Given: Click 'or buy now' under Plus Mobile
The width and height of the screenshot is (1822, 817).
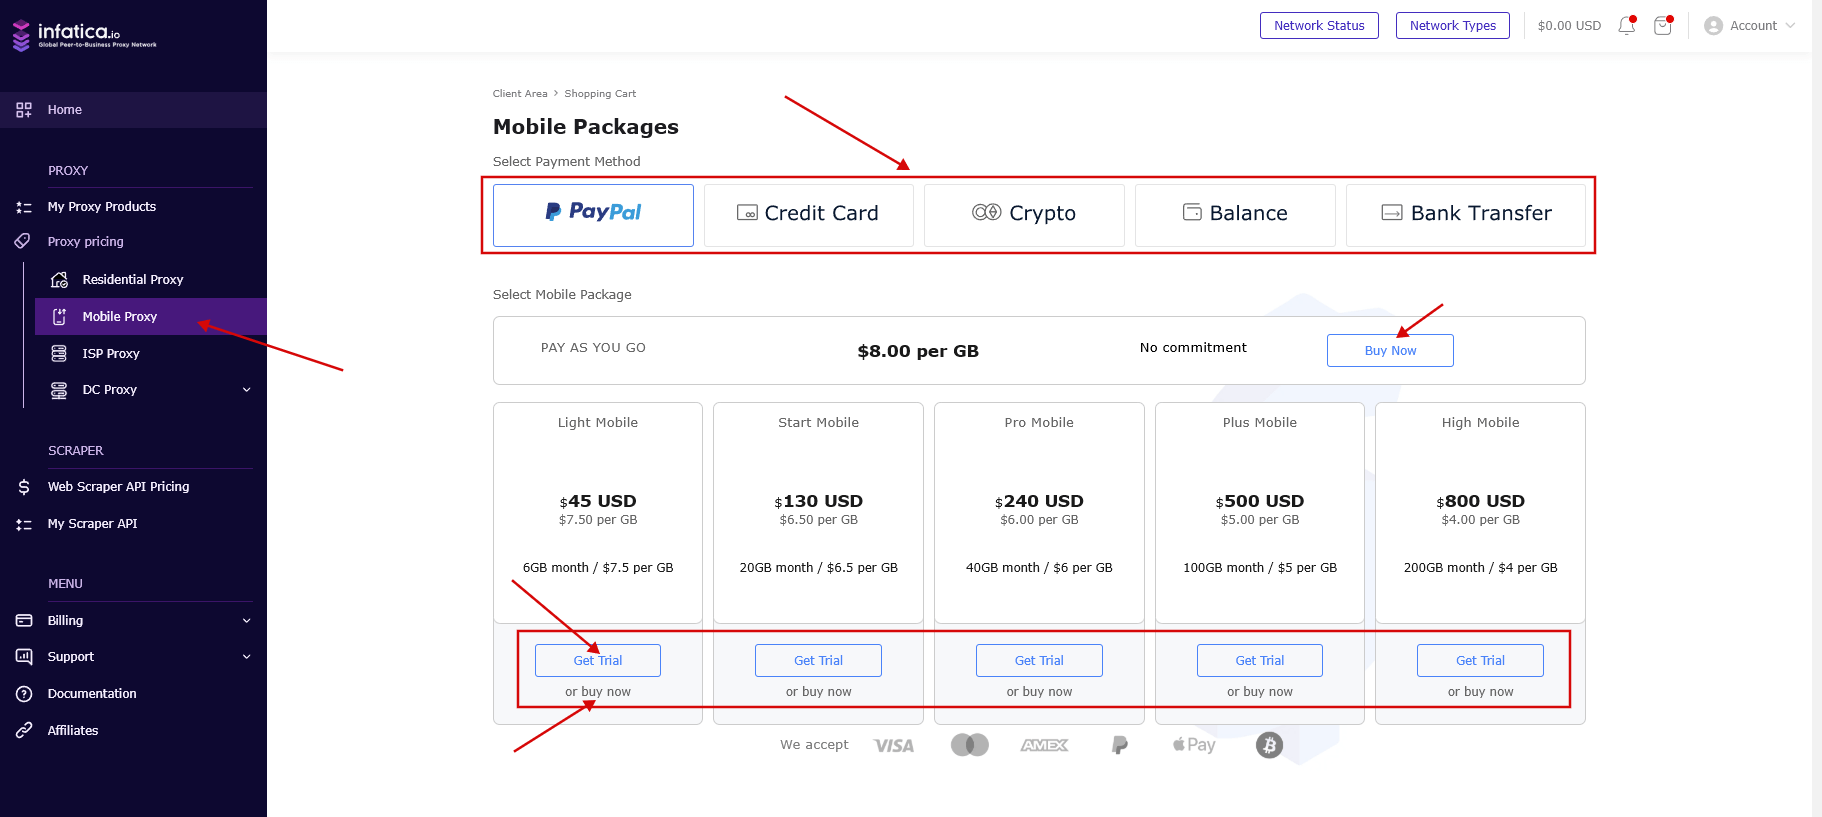Looking at the screenshot, I should click(x=1260, y=692).
